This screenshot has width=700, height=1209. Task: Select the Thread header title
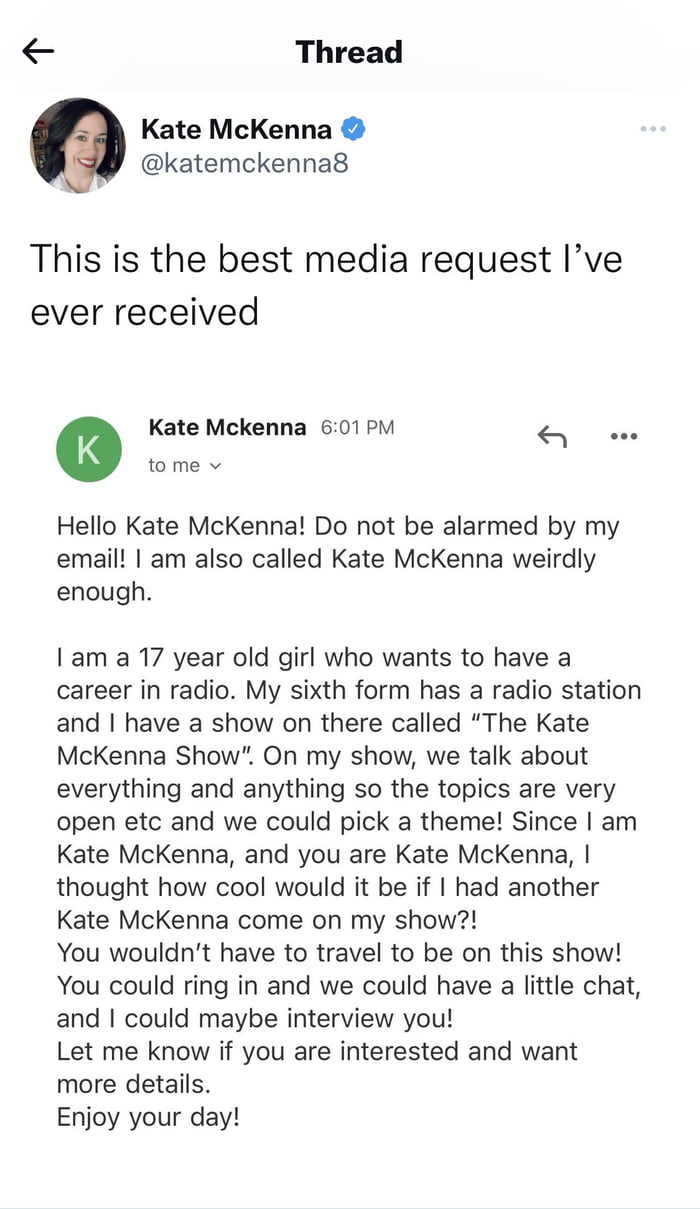348,51
